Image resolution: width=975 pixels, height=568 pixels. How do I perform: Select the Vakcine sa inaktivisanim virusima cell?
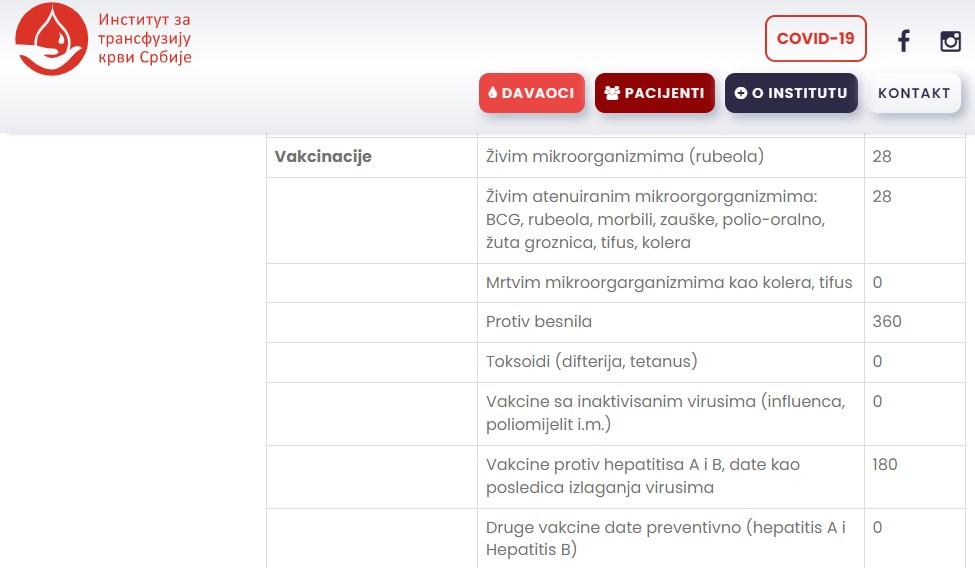point(670,414)
